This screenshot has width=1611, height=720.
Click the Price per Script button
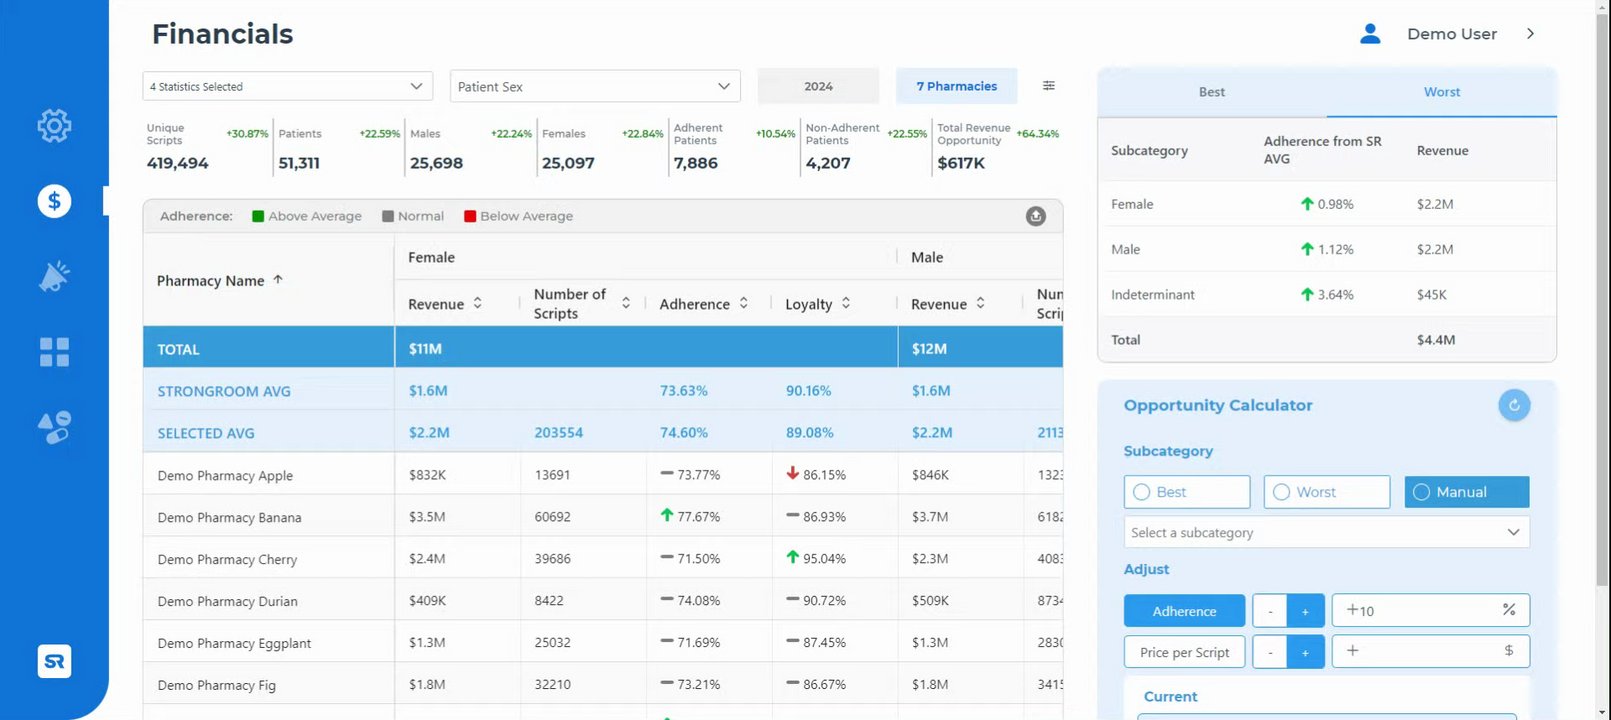point(1185,652)
